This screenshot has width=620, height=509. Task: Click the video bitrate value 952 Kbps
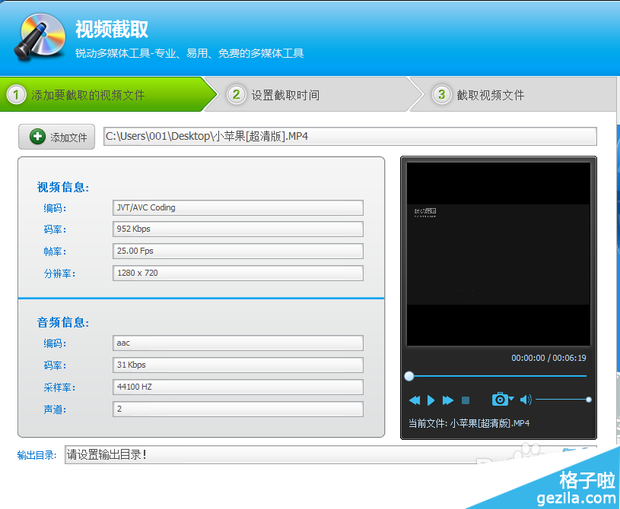tap(238, 229)
